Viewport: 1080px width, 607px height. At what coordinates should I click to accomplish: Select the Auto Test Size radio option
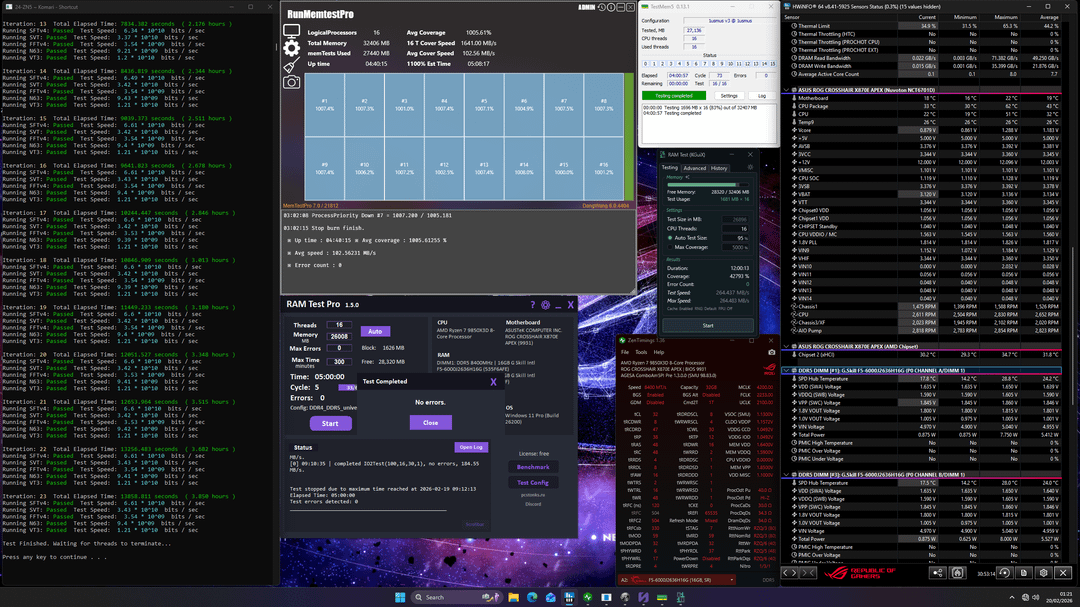(669, 238)
